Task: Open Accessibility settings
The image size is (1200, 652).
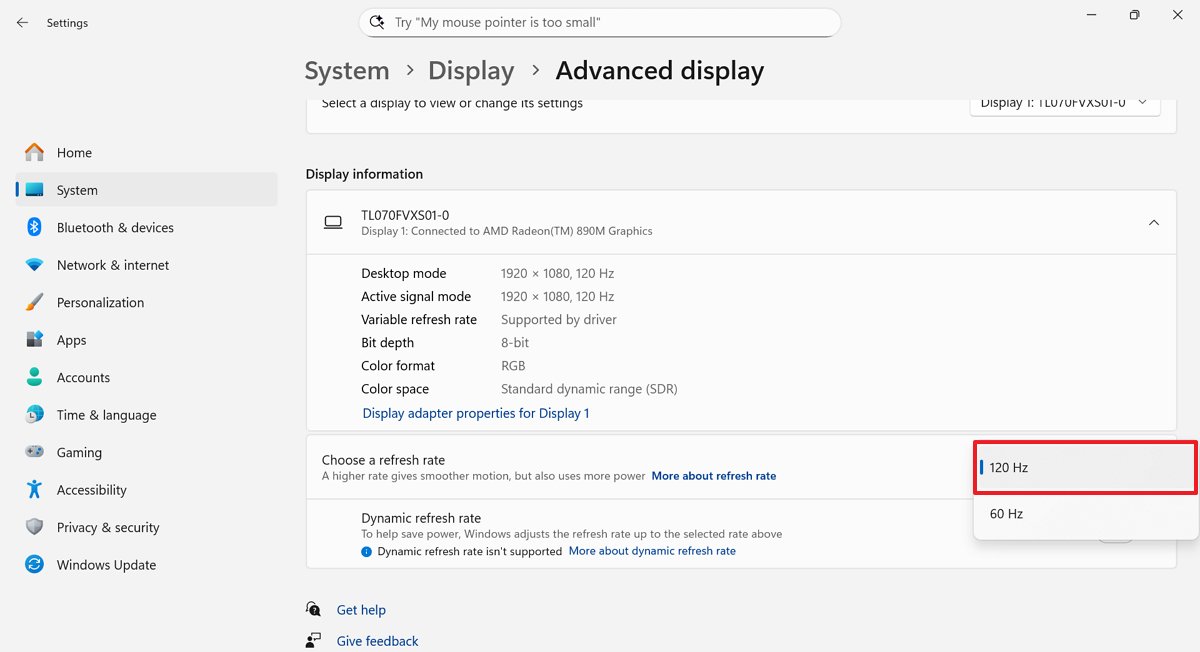Action: pyautogui.click(x=97, y=489)
